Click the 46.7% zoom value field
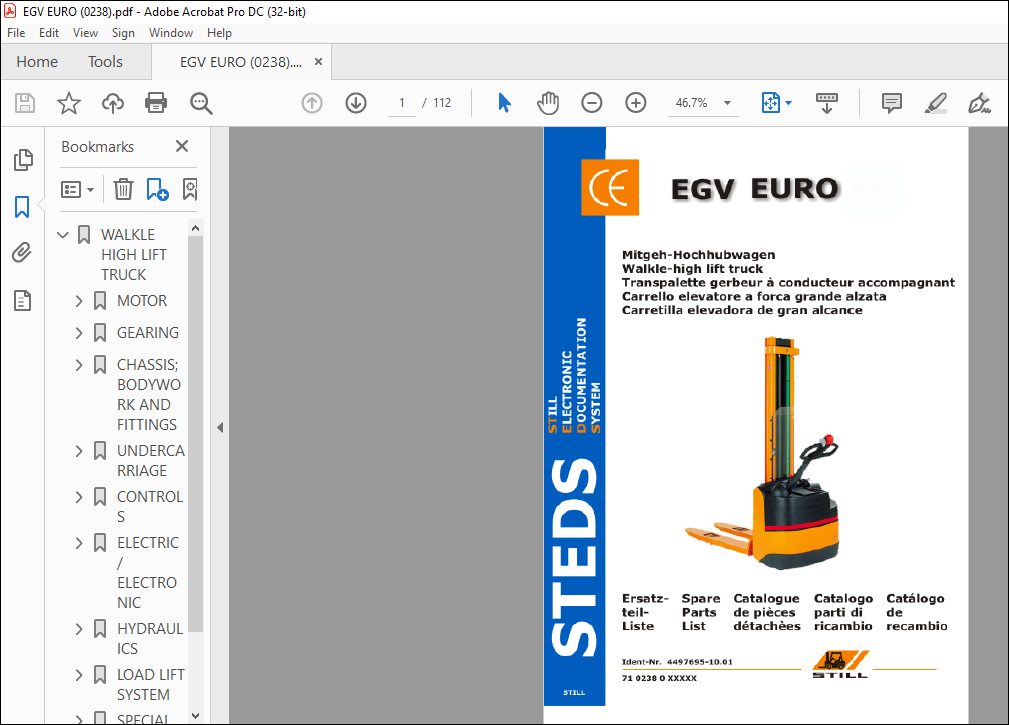 [x=692, y=103]
